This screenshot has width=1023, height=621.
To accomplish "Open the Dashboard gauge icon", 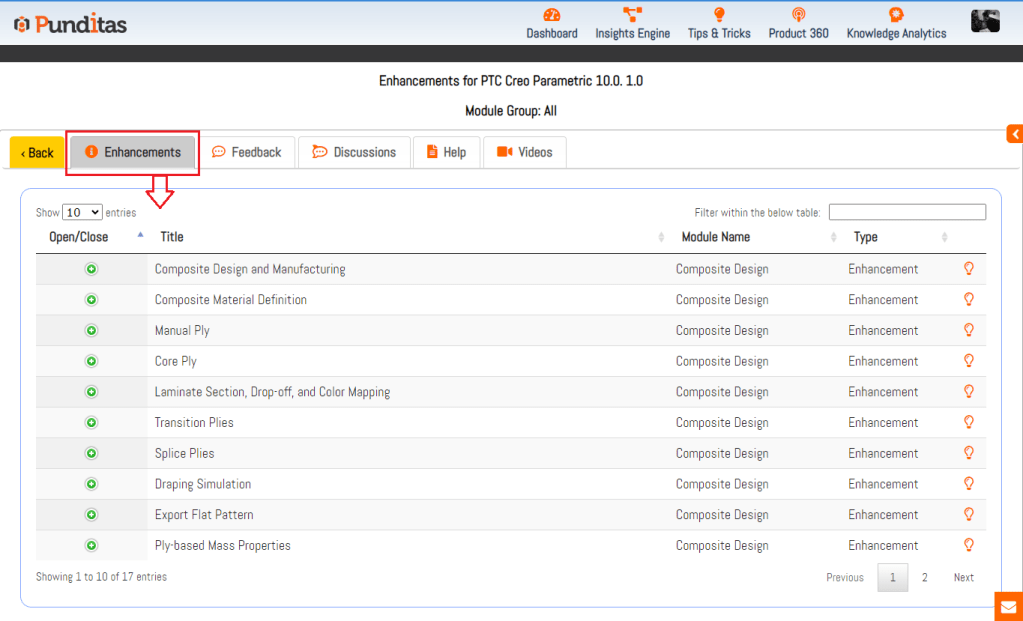I will 552,15.
